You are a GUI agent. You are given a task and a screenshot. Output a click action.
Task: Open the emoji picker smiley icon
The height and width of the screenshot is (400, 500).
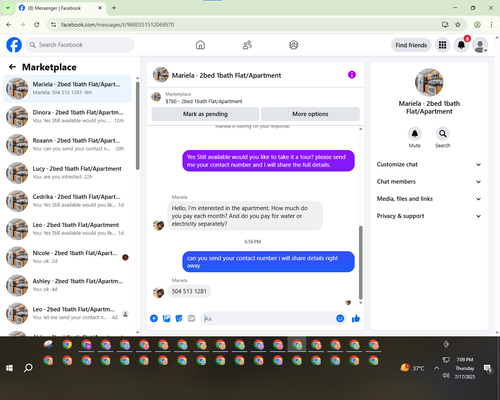[x=340, y=318]
